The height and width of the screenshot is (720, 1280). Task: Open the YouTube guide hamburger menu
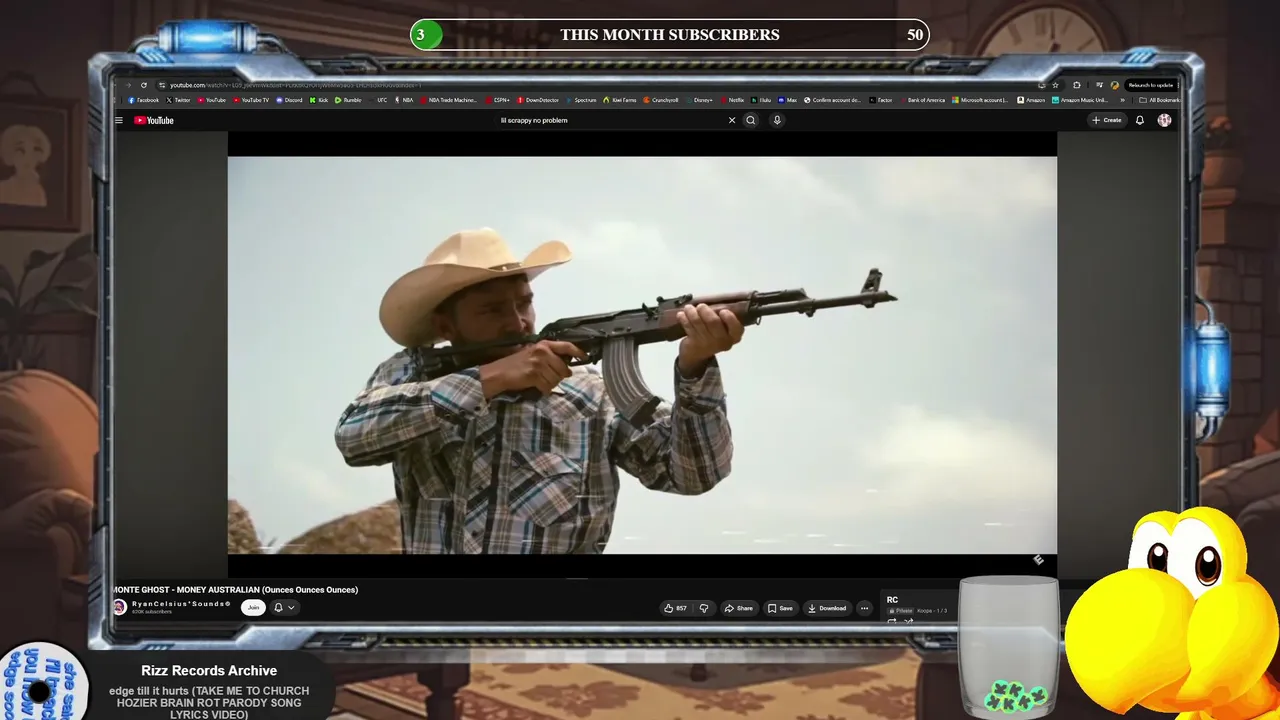click(x=119, y=120)
